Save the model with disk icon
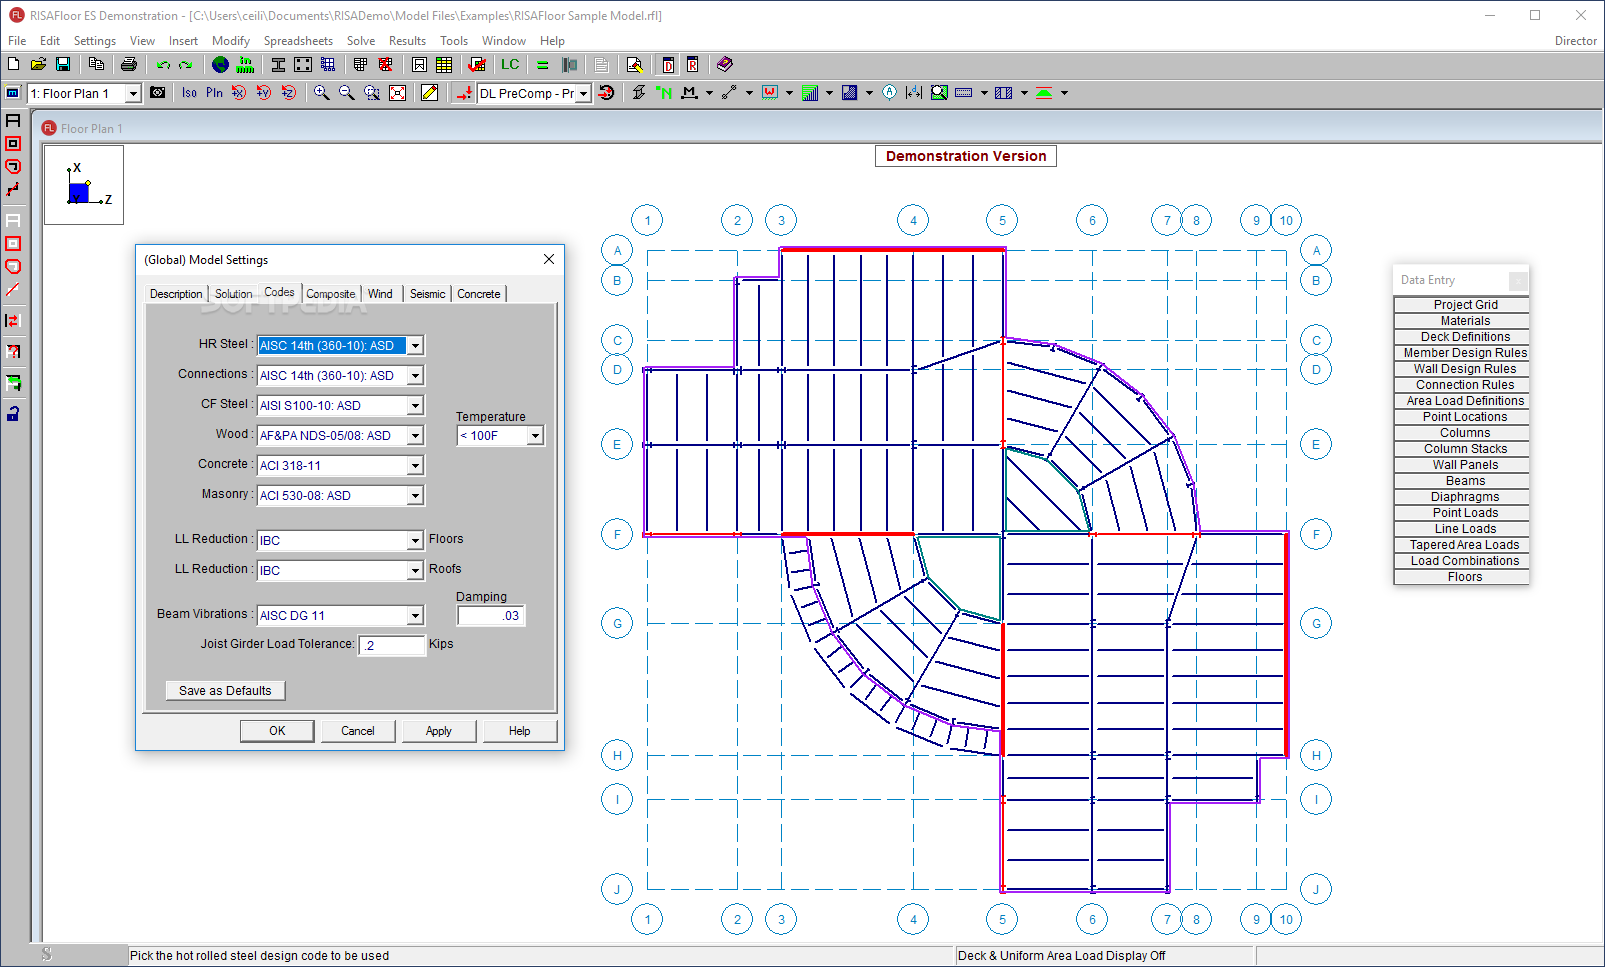Screen dimensions: 1605x967 pyautogui.click(x=63, y=64)
